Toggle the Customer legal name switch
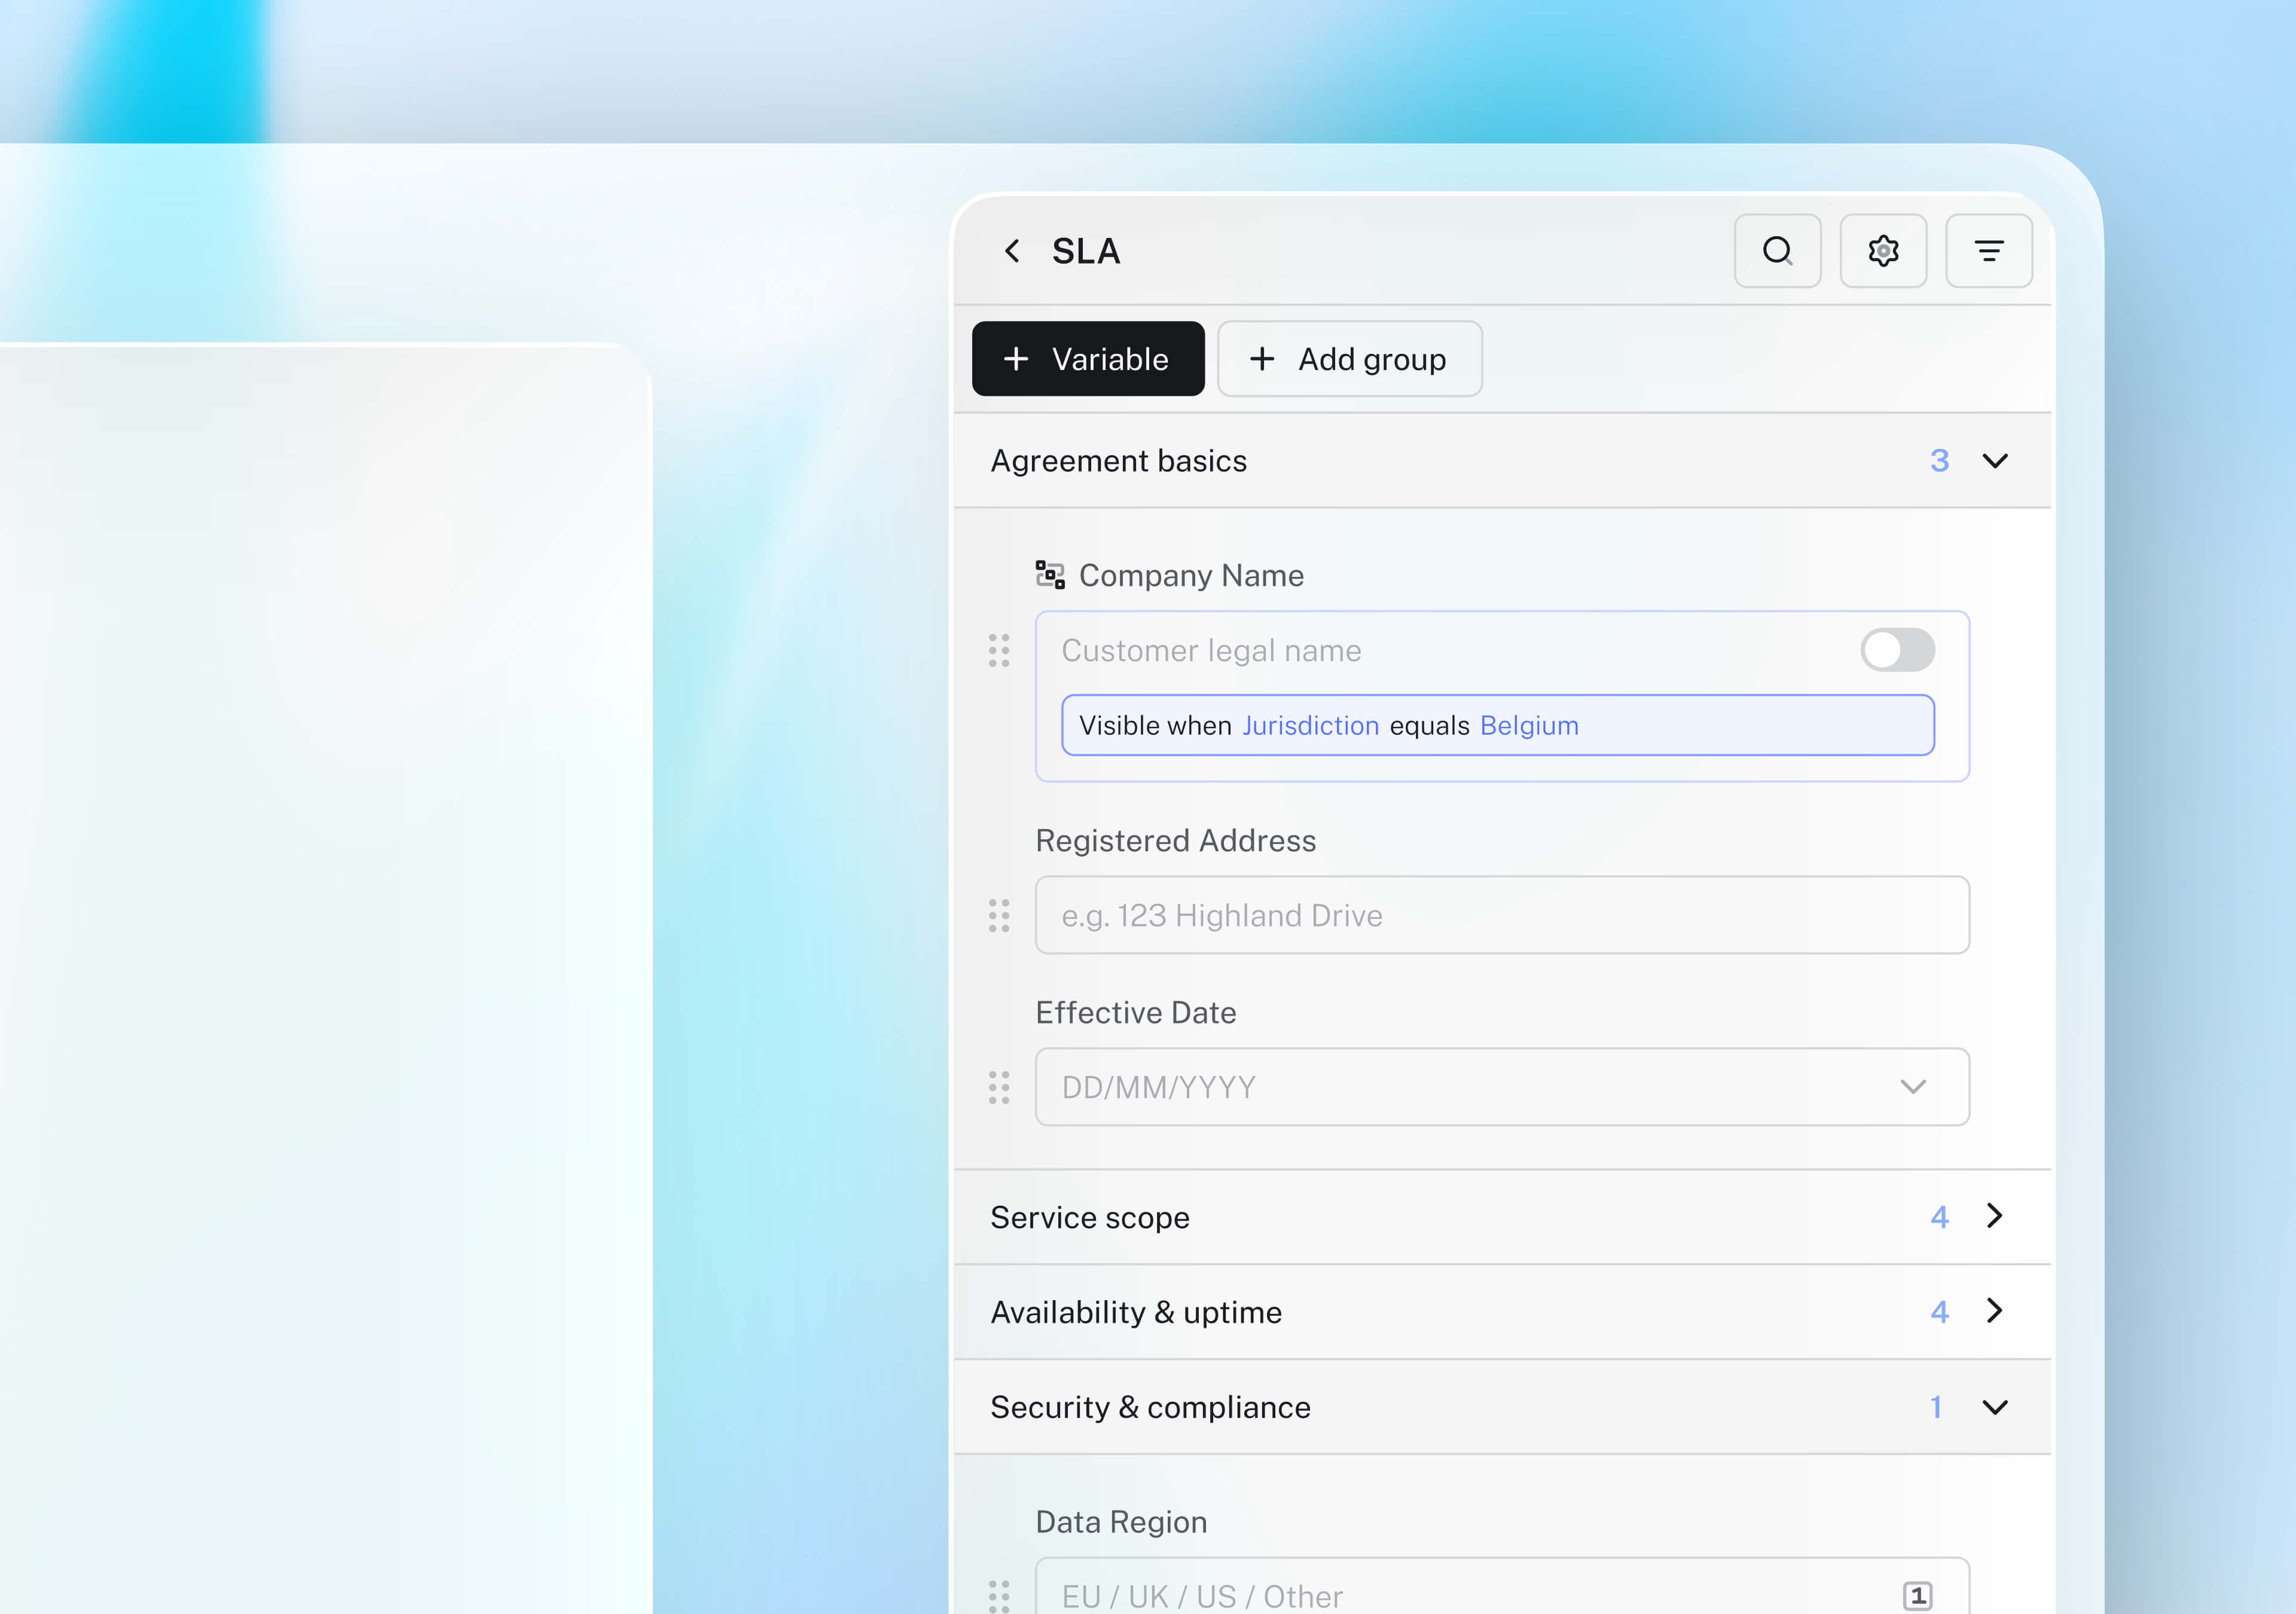The image size is (2296, 1614). pos(1896,651)
